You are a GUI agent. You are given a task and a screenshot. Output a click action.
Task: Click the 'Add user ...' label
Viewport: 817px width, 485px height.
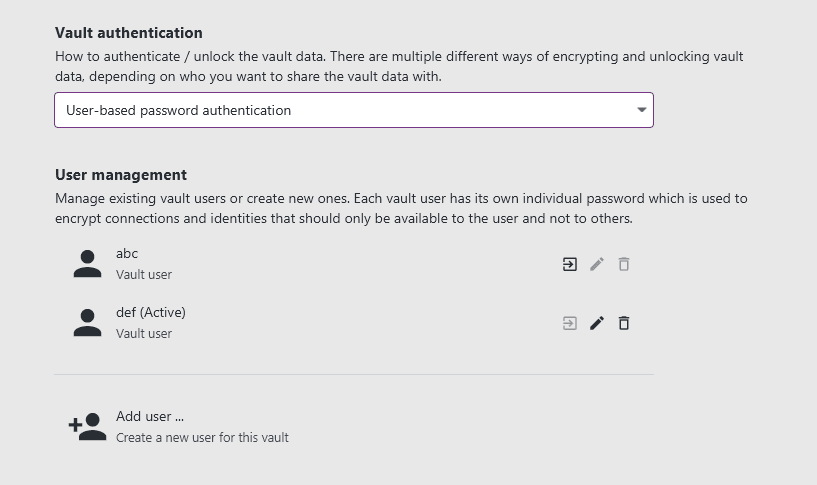pyautogui.click(x=150, y=417)
